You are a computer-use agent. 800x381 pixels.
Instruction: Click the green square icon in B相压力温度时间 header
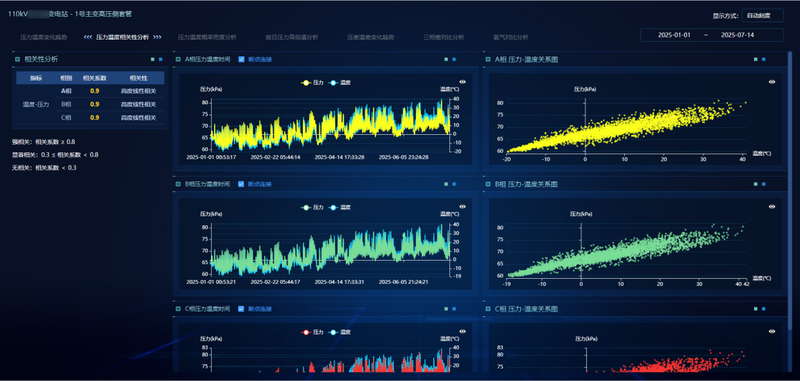coord(446,184)
